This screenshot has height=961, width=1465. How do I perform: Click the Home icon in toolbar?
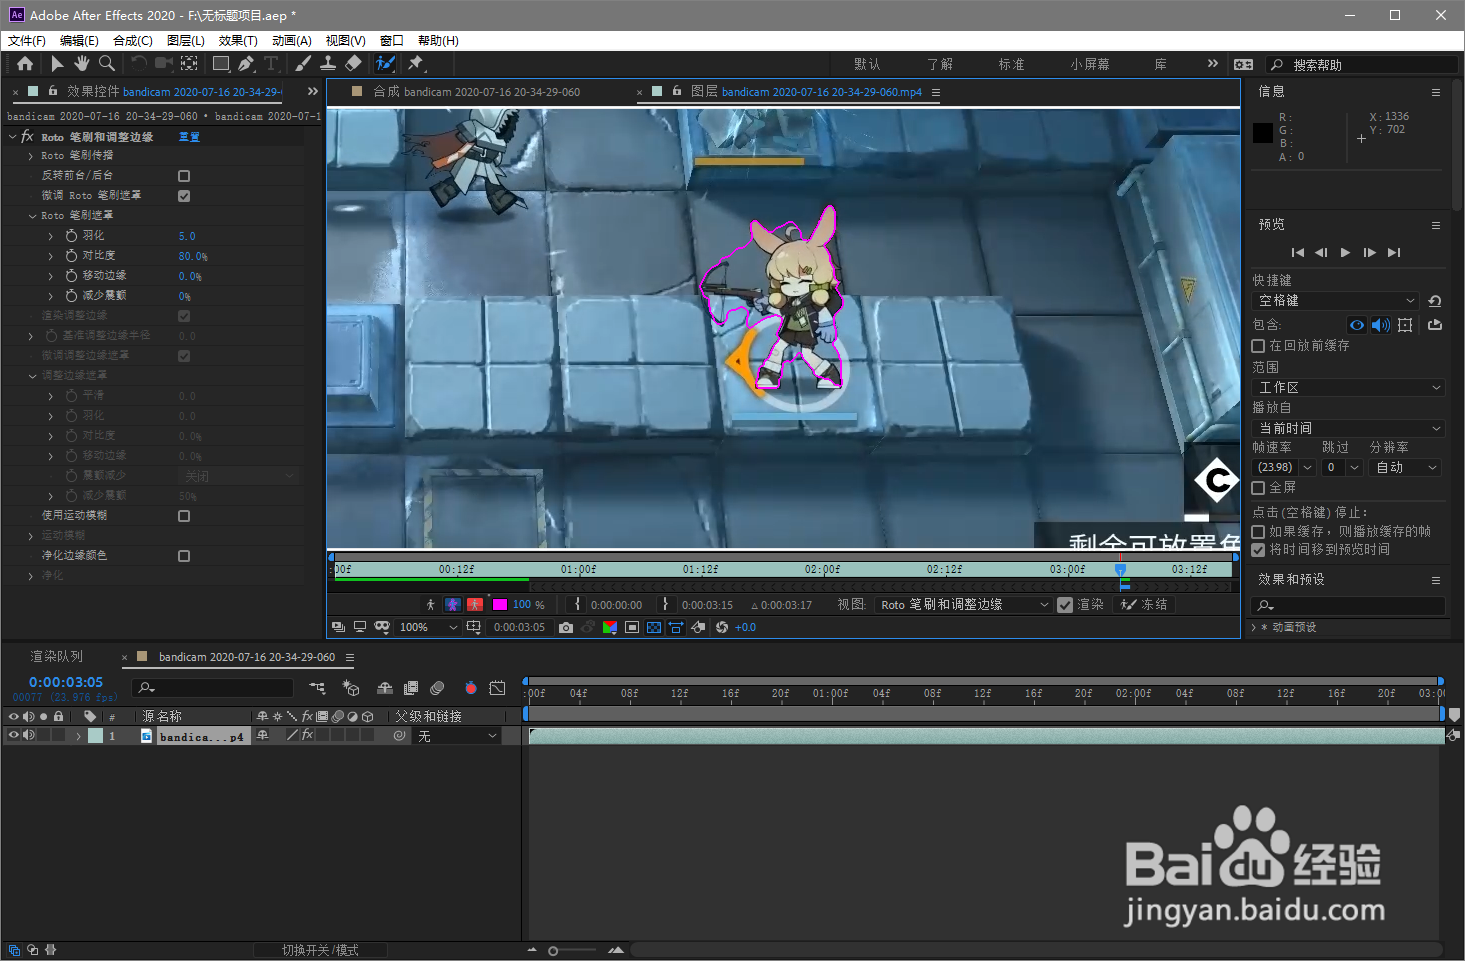point(25,63)
